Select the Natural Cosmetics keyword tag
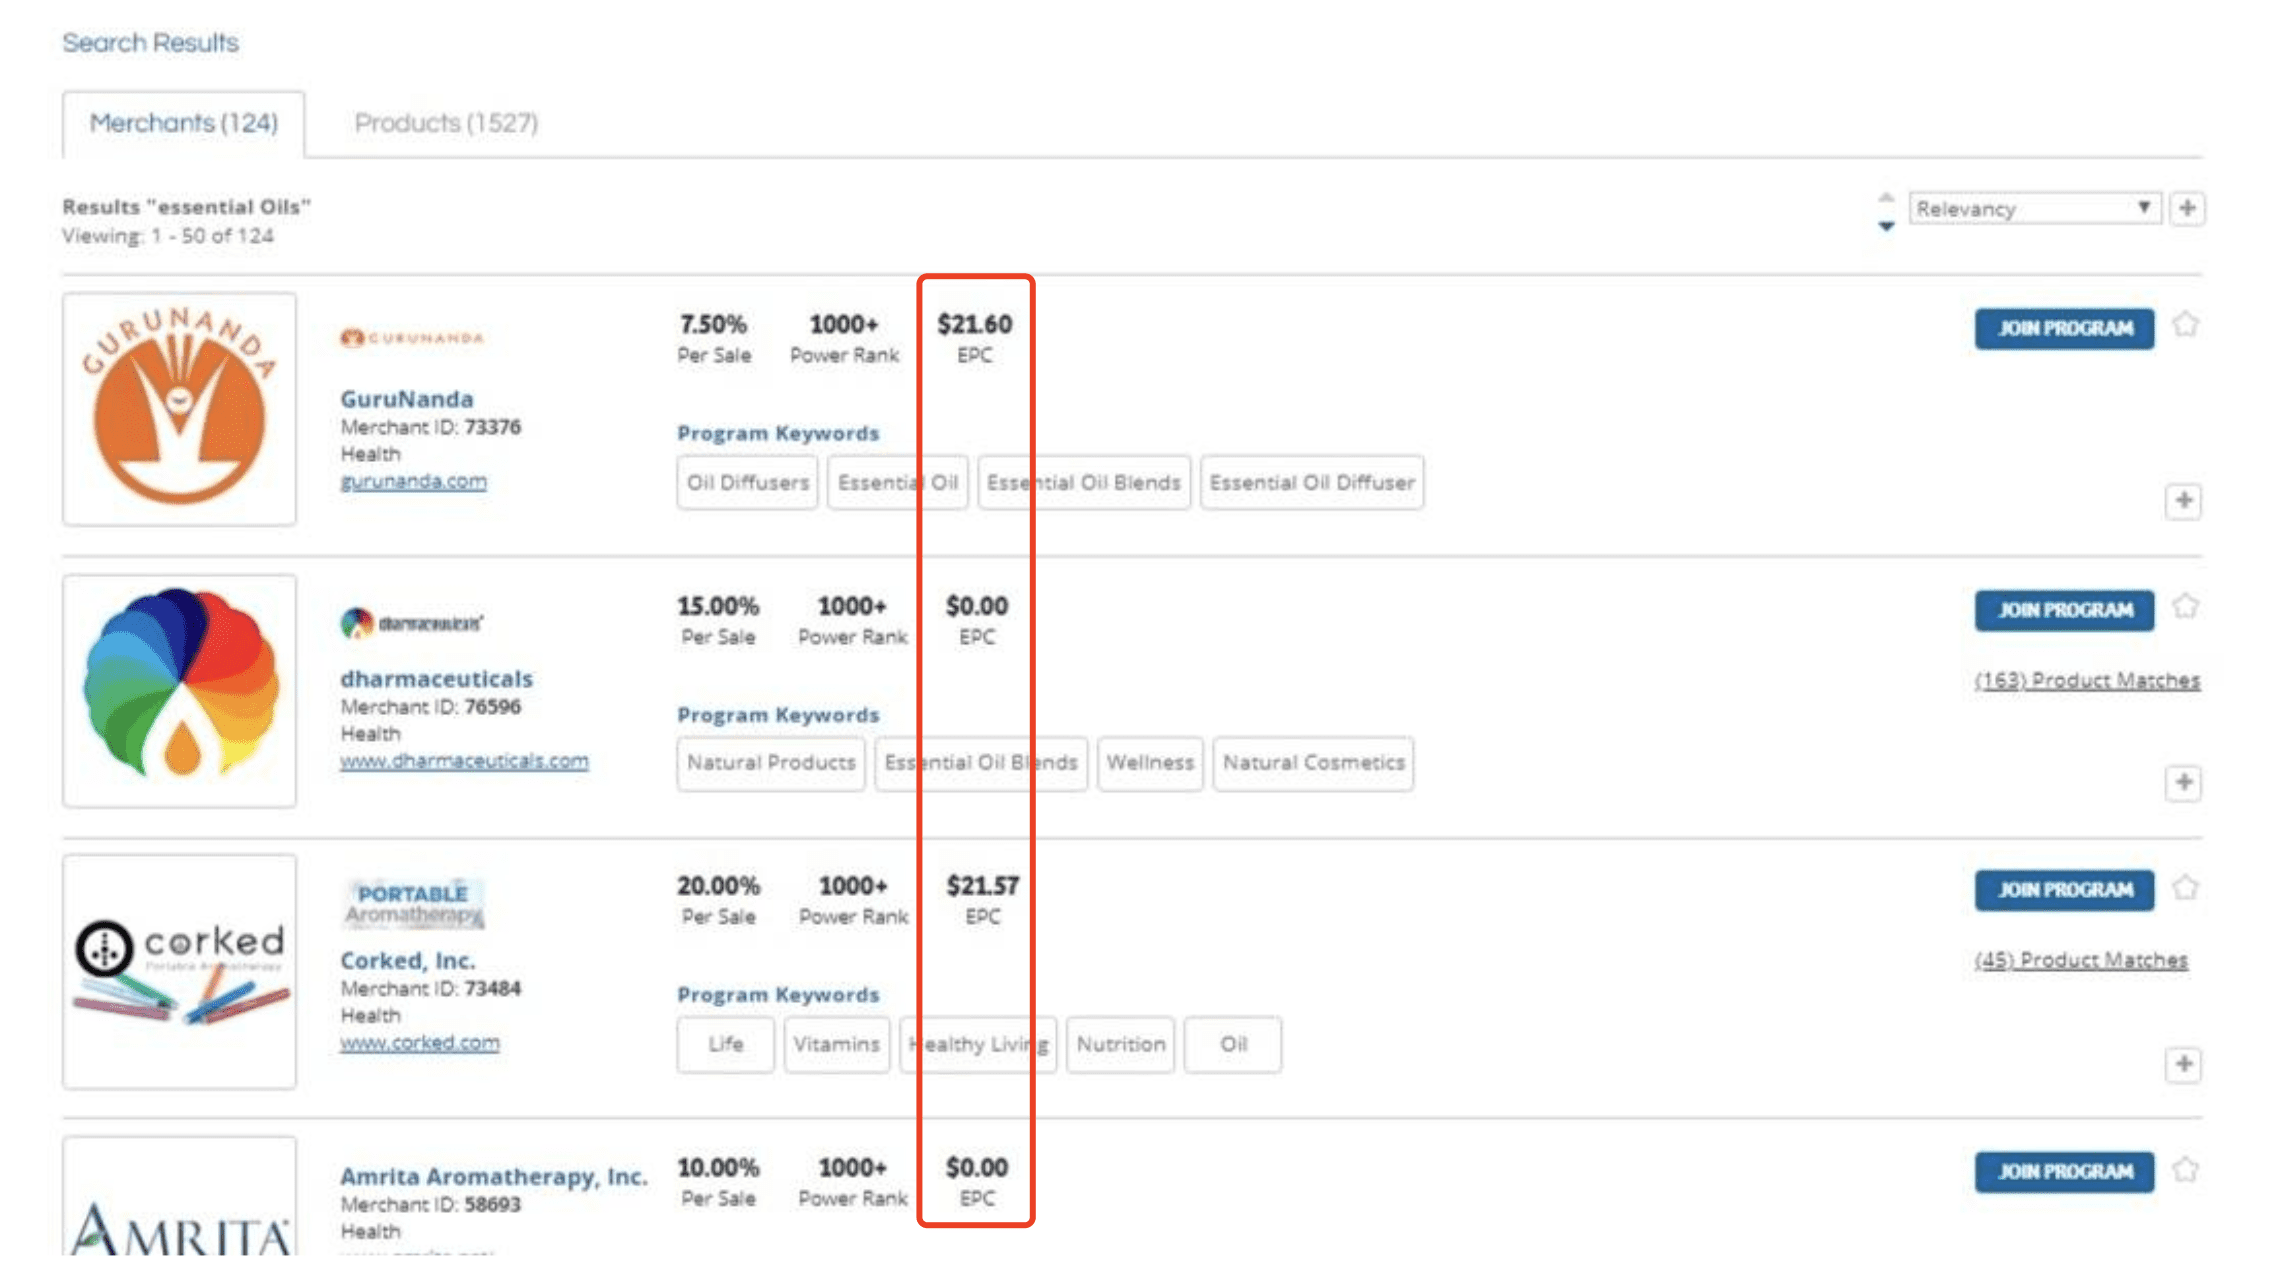The image size is (2278, 1278). point(1313,763)
